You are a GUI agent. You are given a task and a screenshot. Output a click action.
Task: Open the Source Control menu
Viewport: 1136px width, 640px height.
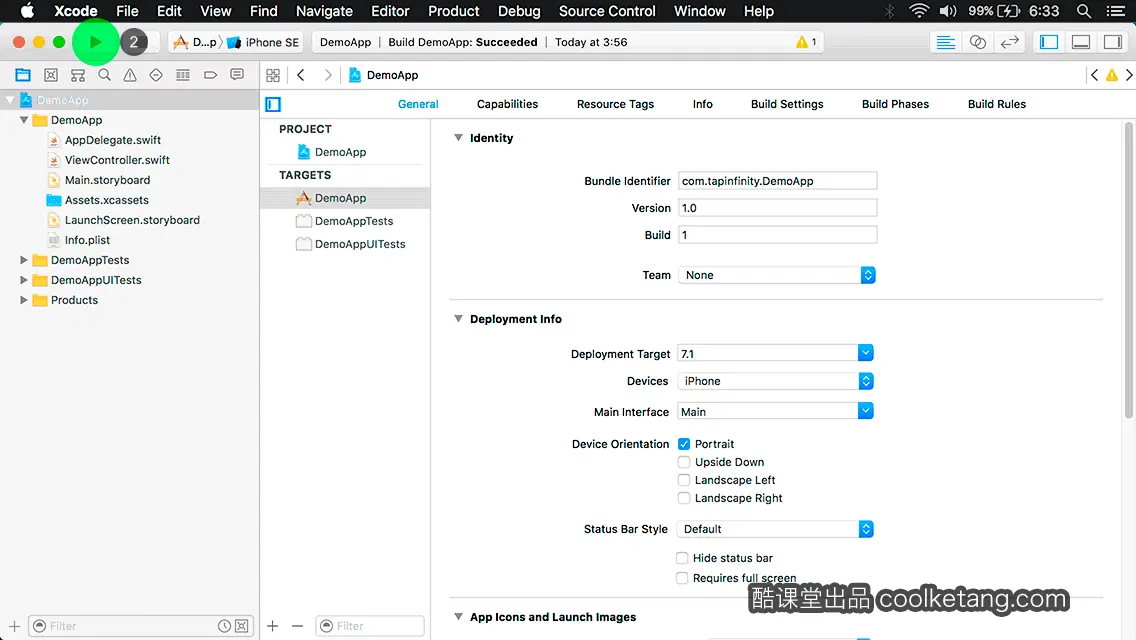[607, 11]
